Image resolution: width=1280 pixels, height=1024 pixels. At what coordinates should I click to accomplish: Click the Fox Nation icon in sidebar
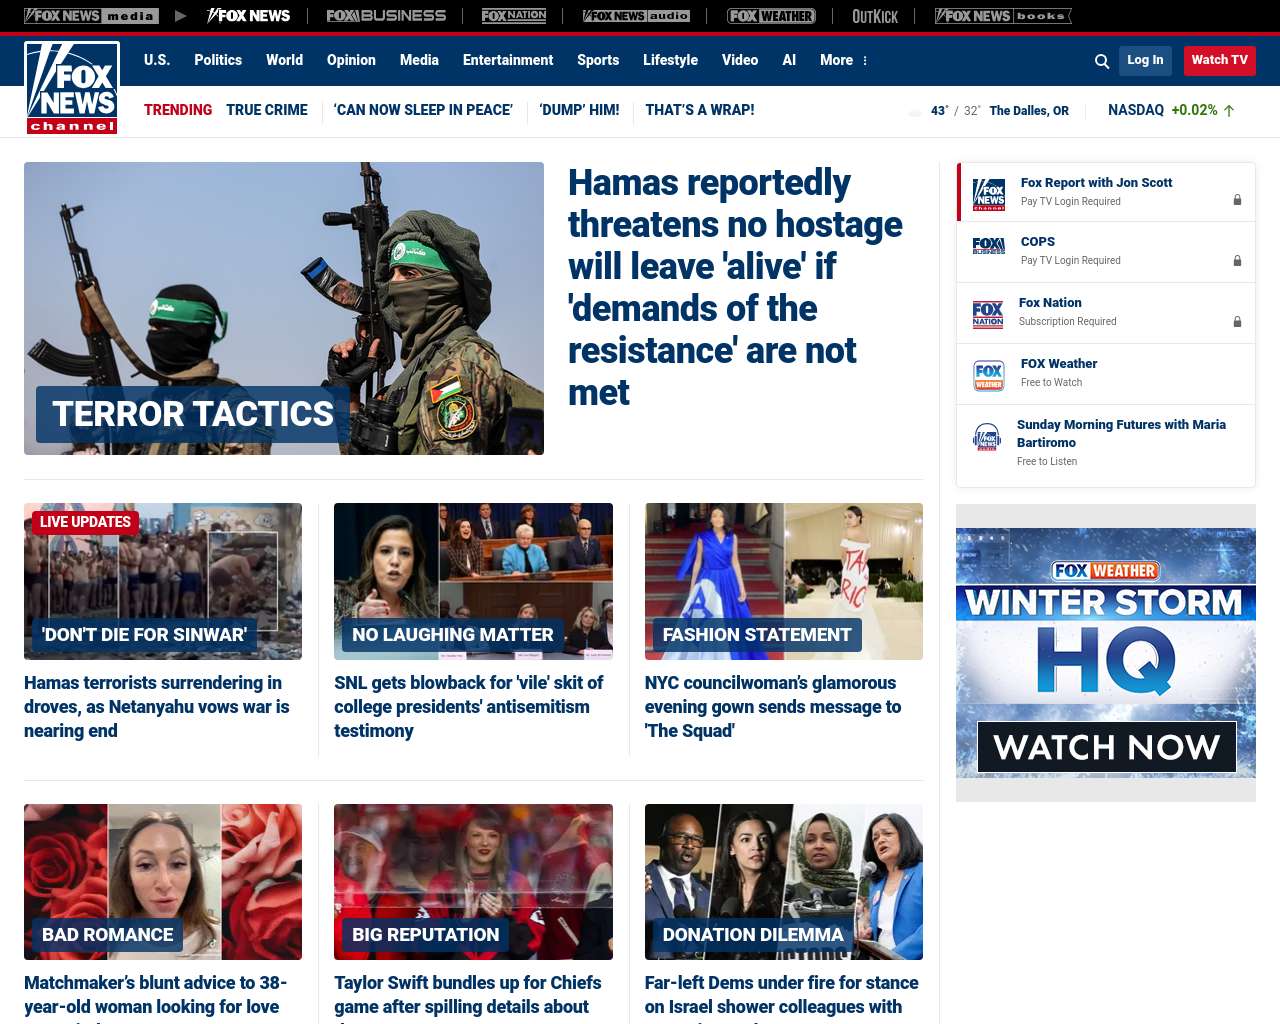[988, 314]
